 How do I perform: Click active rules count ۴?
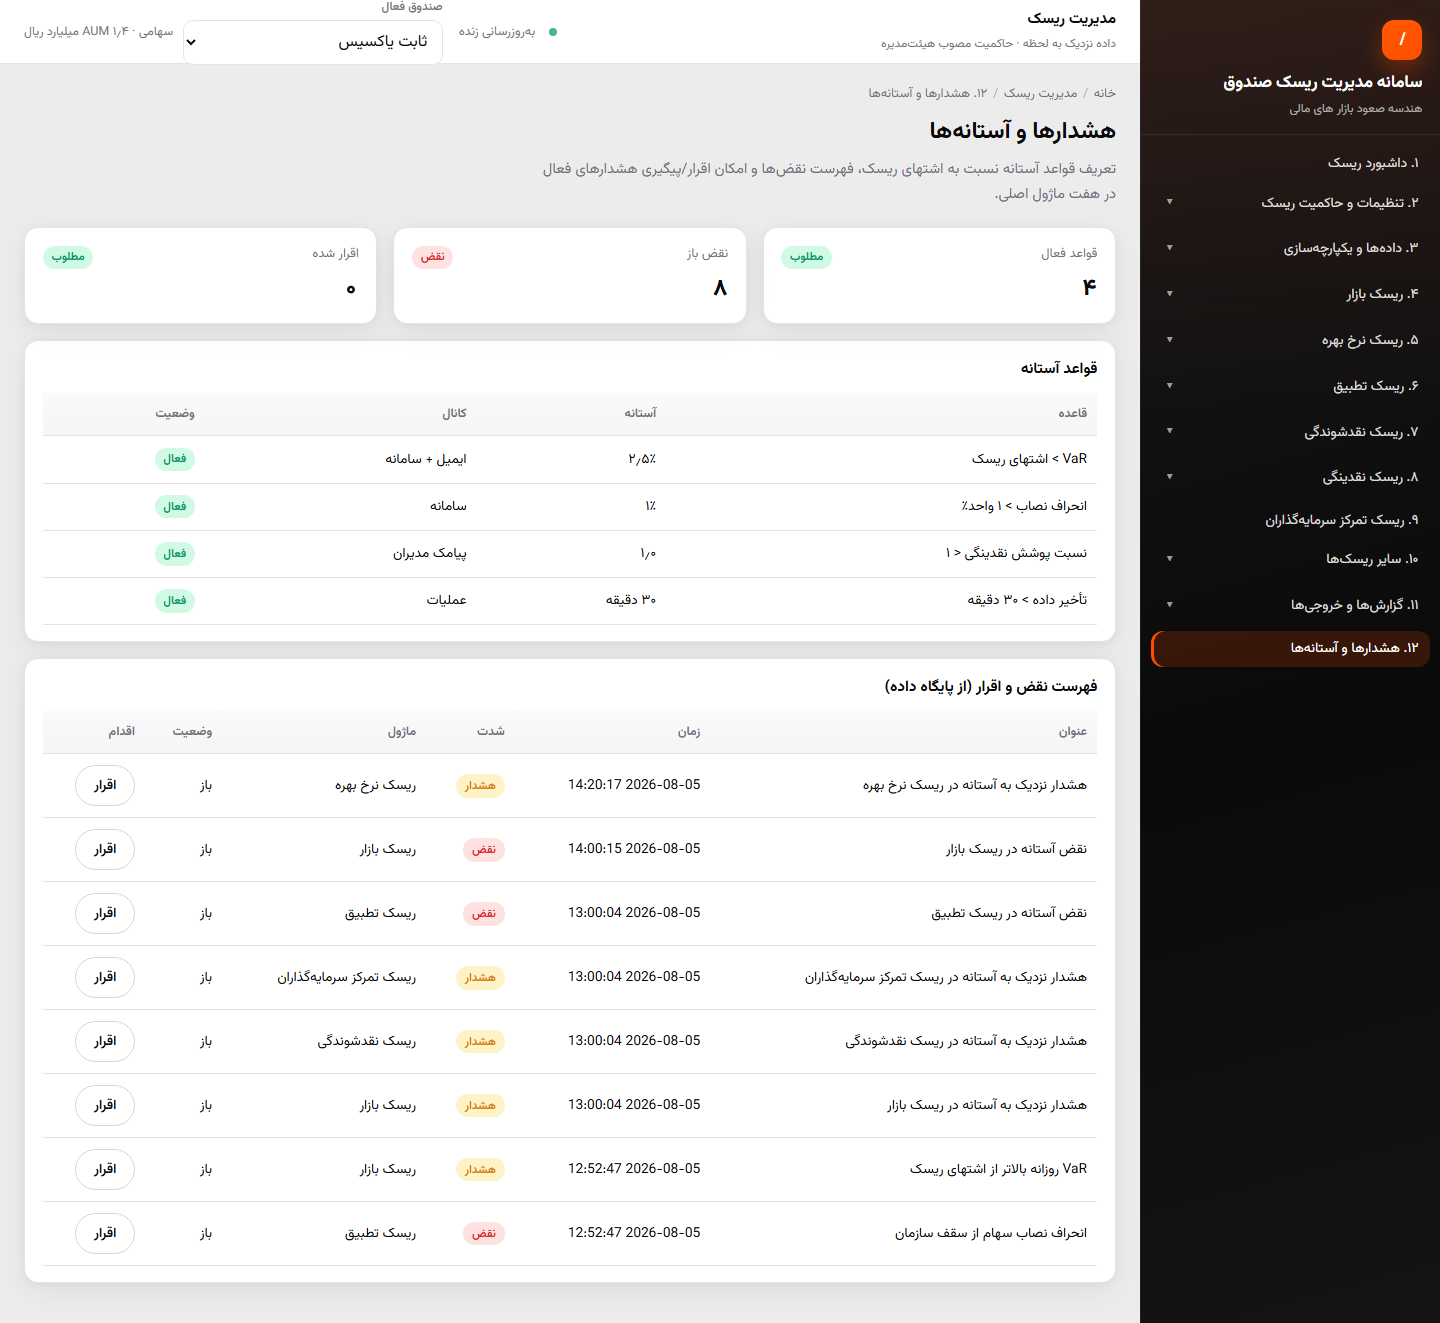(x=1089, y=288)
